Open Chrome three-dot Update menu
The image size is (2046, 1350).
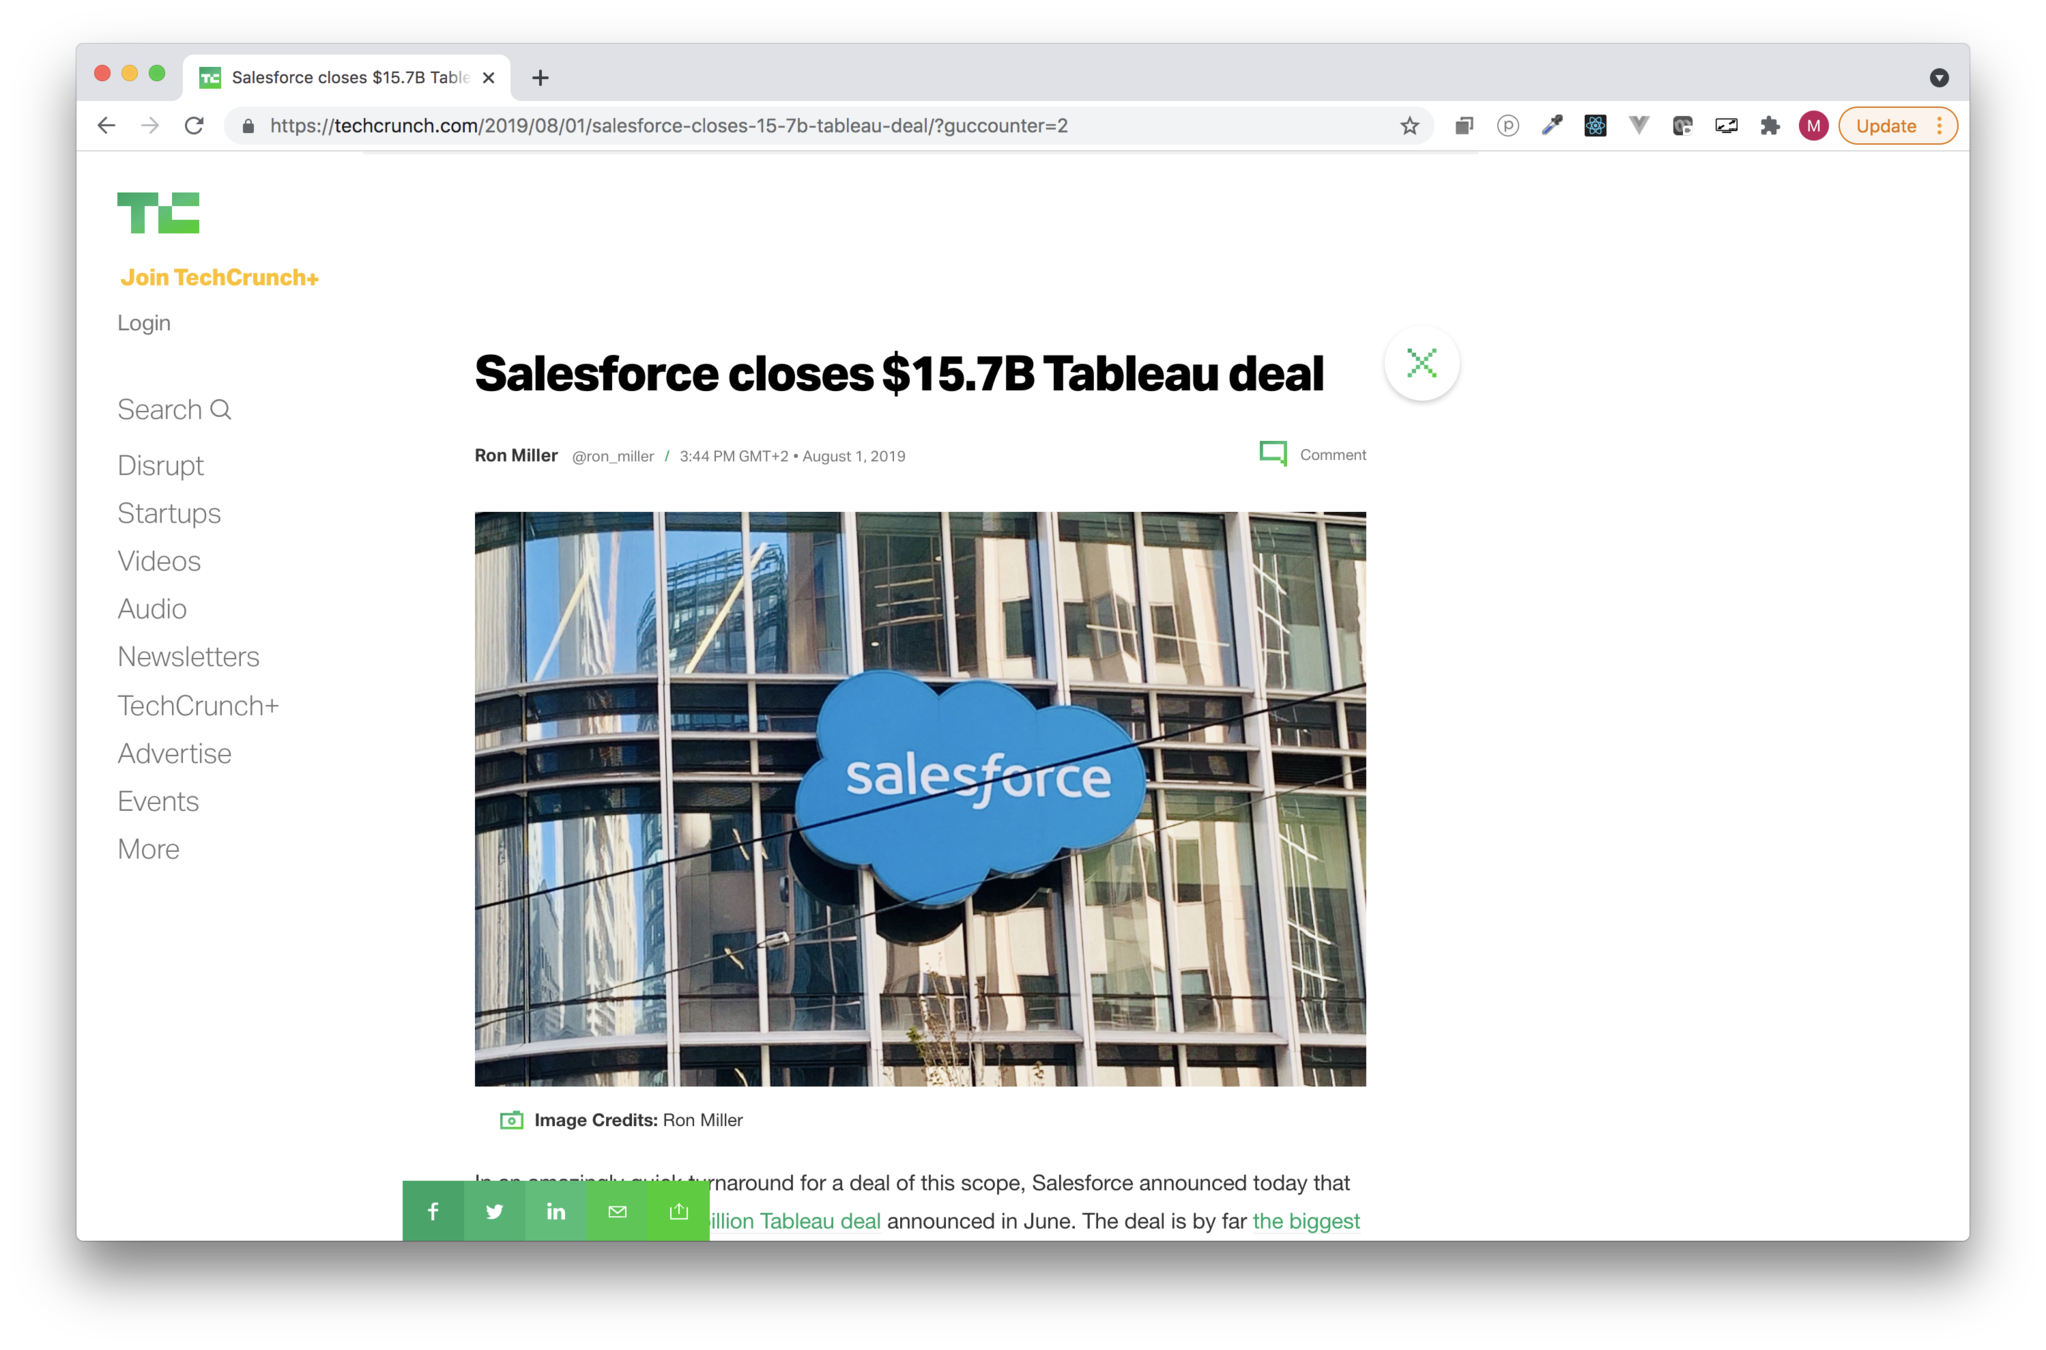[1939, 126]
